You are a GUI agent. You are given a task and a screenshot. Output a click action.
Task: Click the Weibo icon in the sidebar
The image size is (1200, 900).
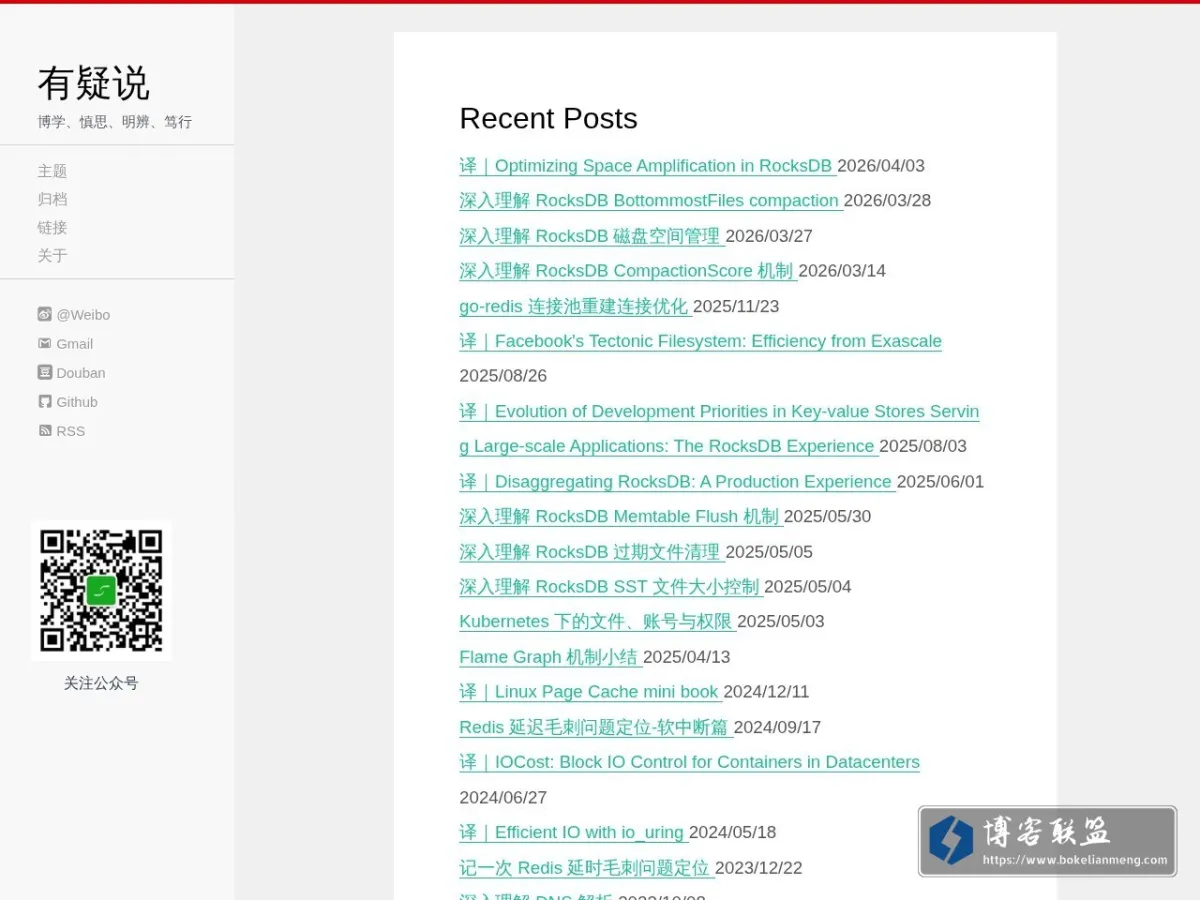(x=45, y=314)
